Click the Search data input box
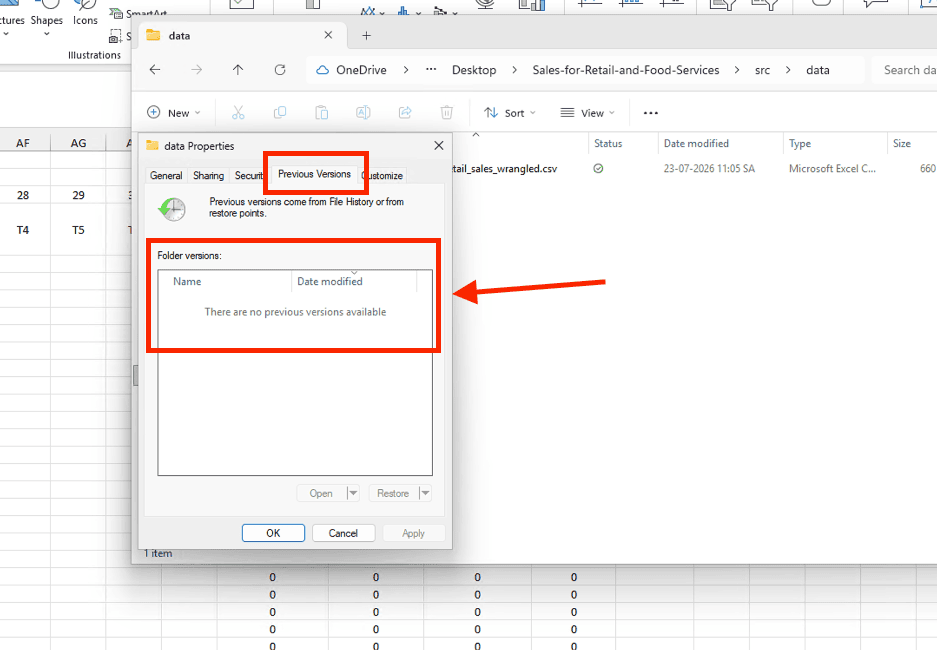937x650 pixels. coord(904,70)
